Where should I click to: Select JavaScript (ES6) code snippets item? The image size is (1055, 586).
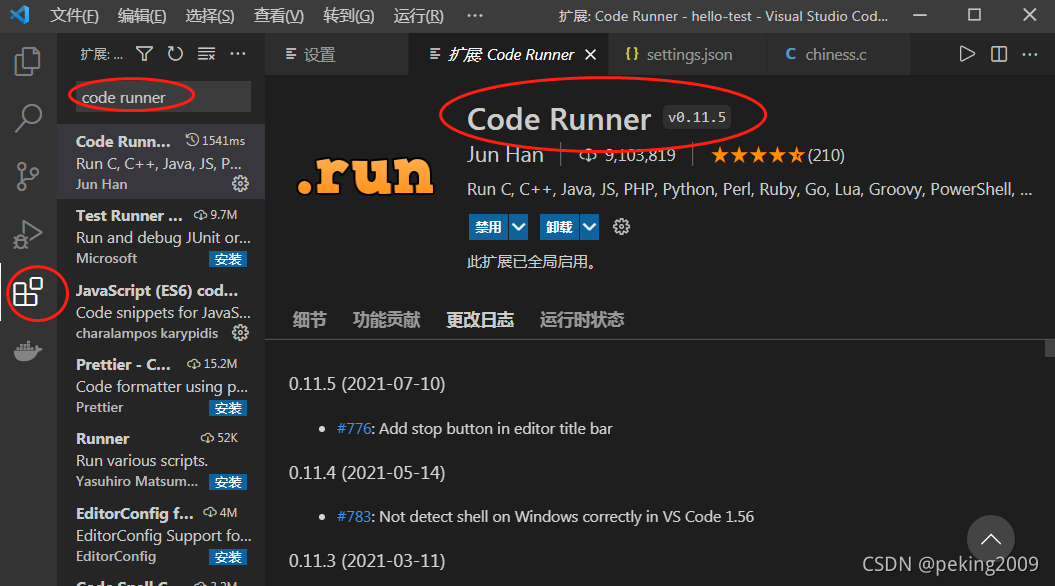pyautogui.click(x=161, y=311)
